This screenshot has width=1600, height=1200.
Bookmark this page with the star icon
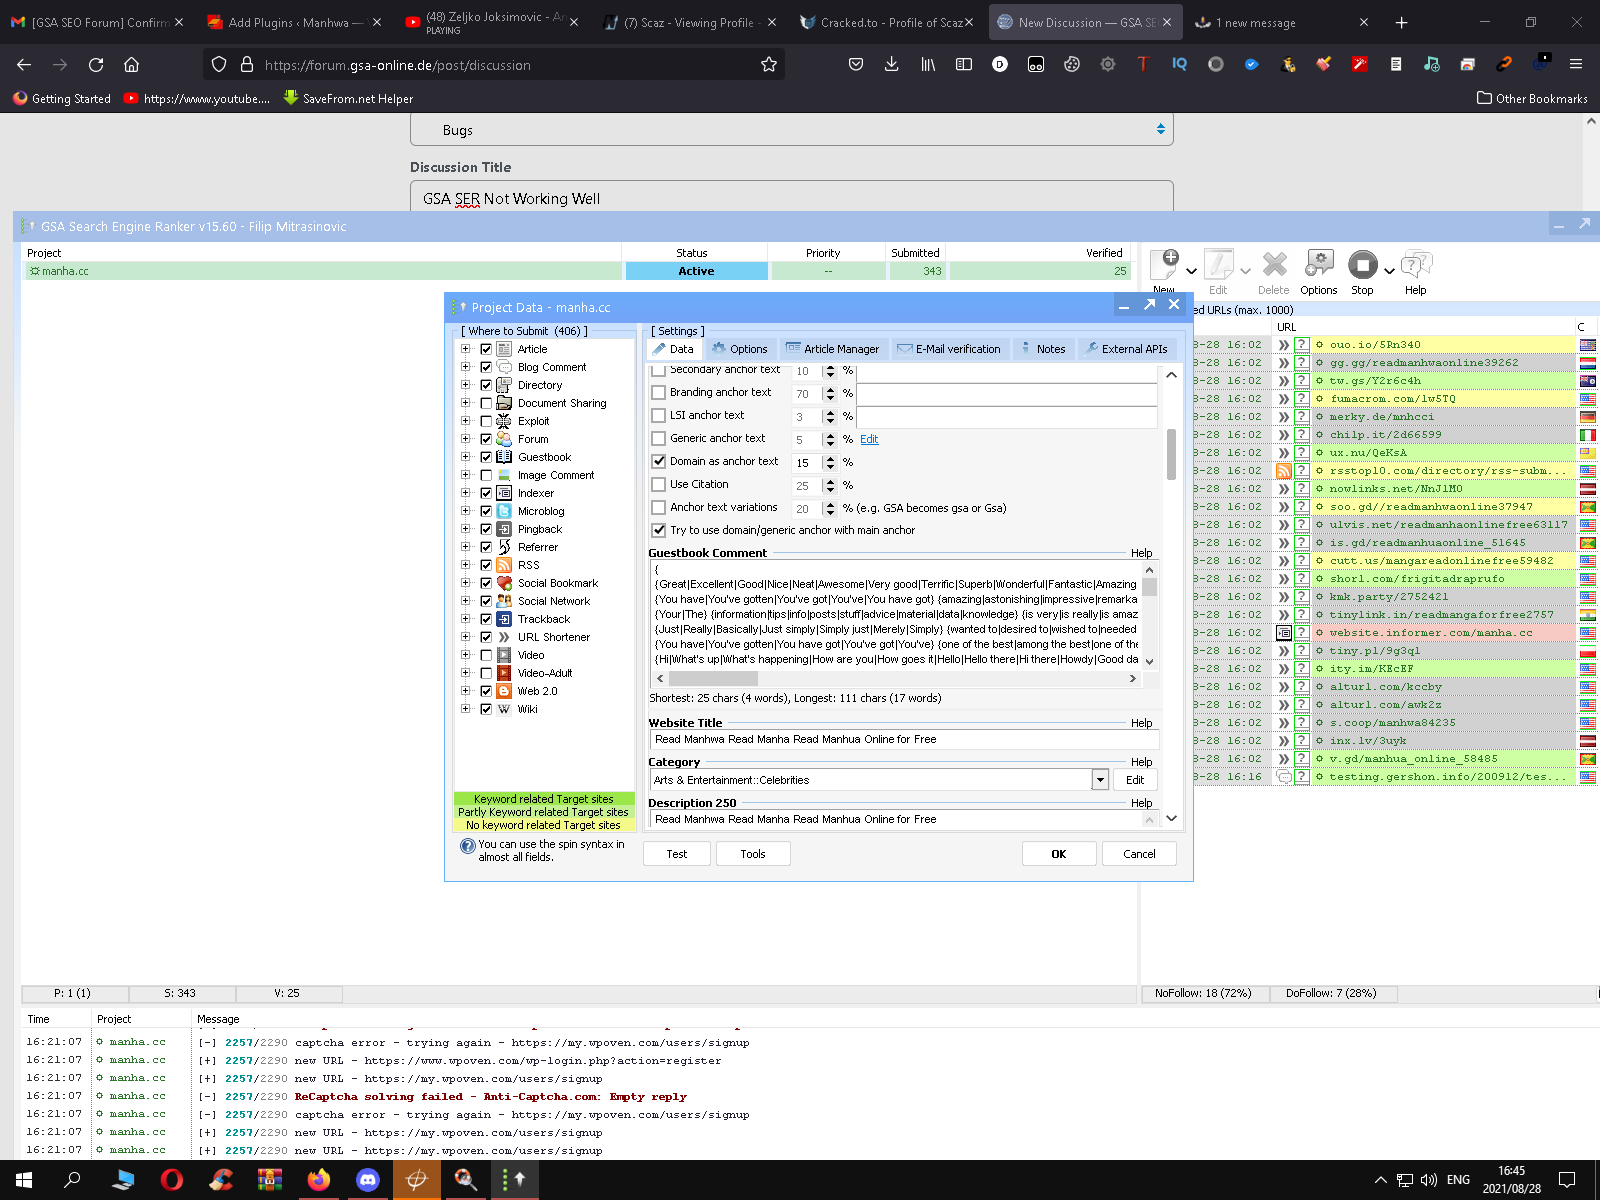click(x=768, y=64)
